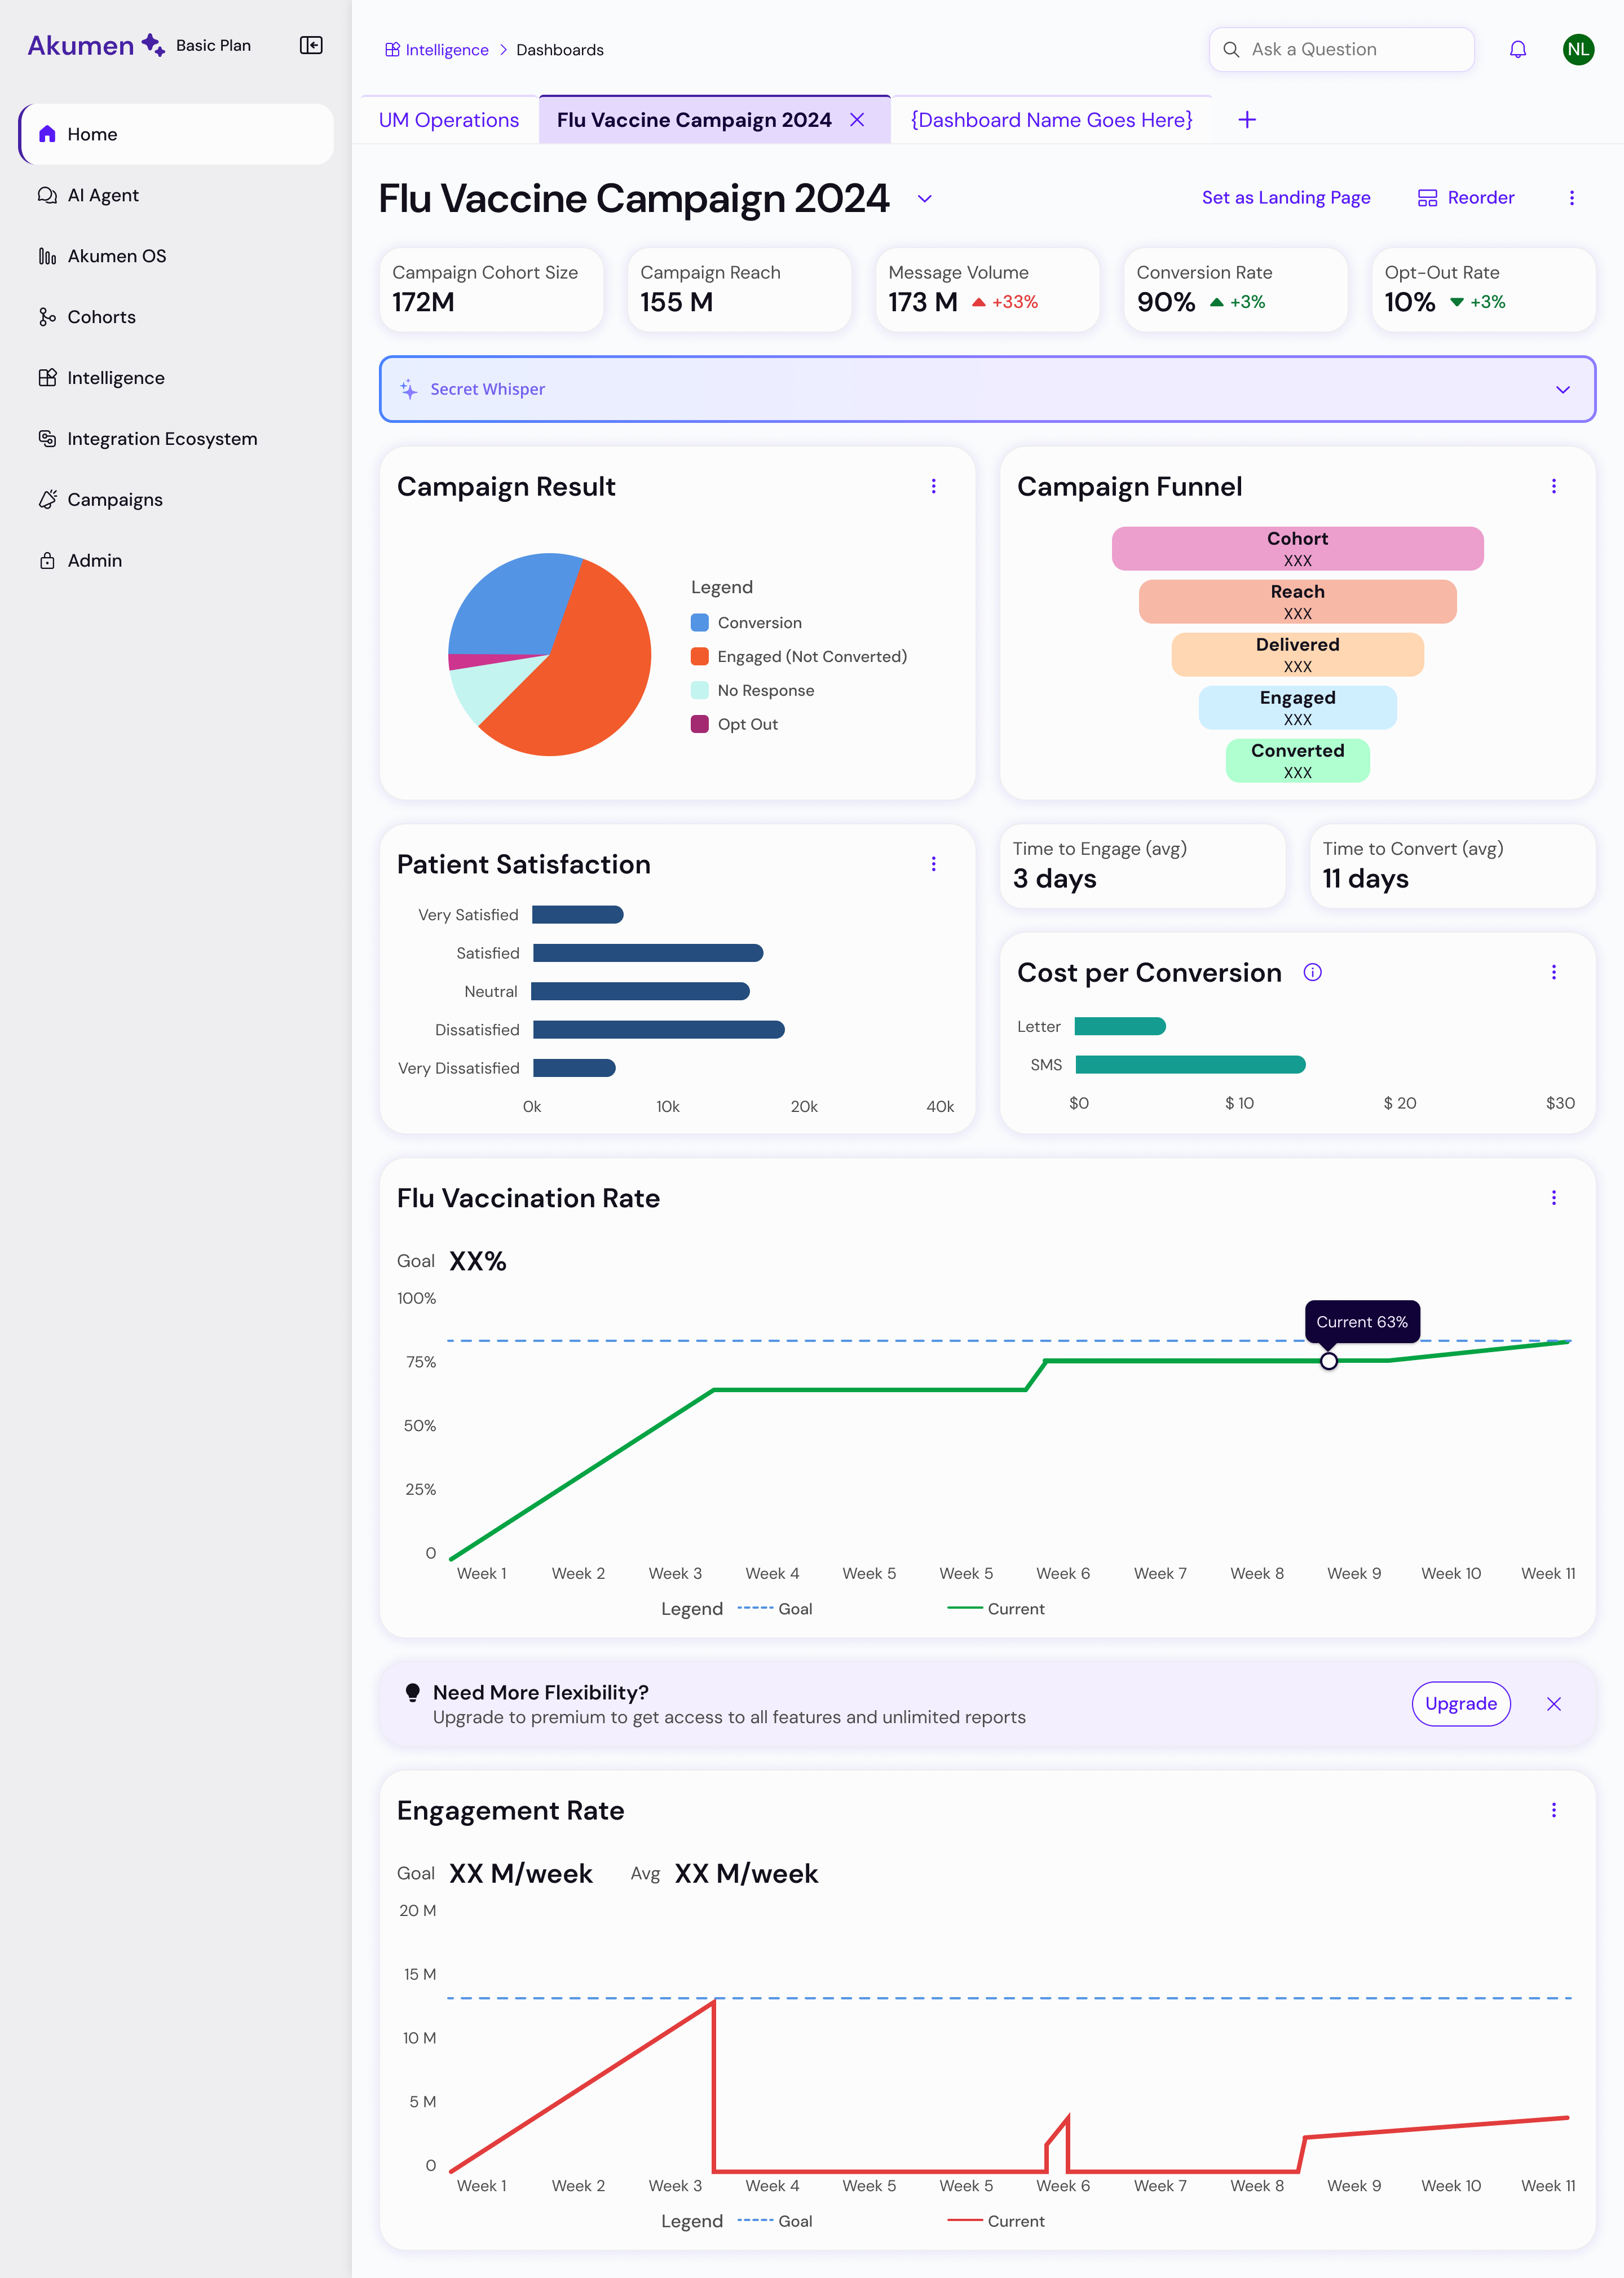Screen dimensions: 1624x2278
Task: Click the Opt-Out Rate card
Action: 1483,289
